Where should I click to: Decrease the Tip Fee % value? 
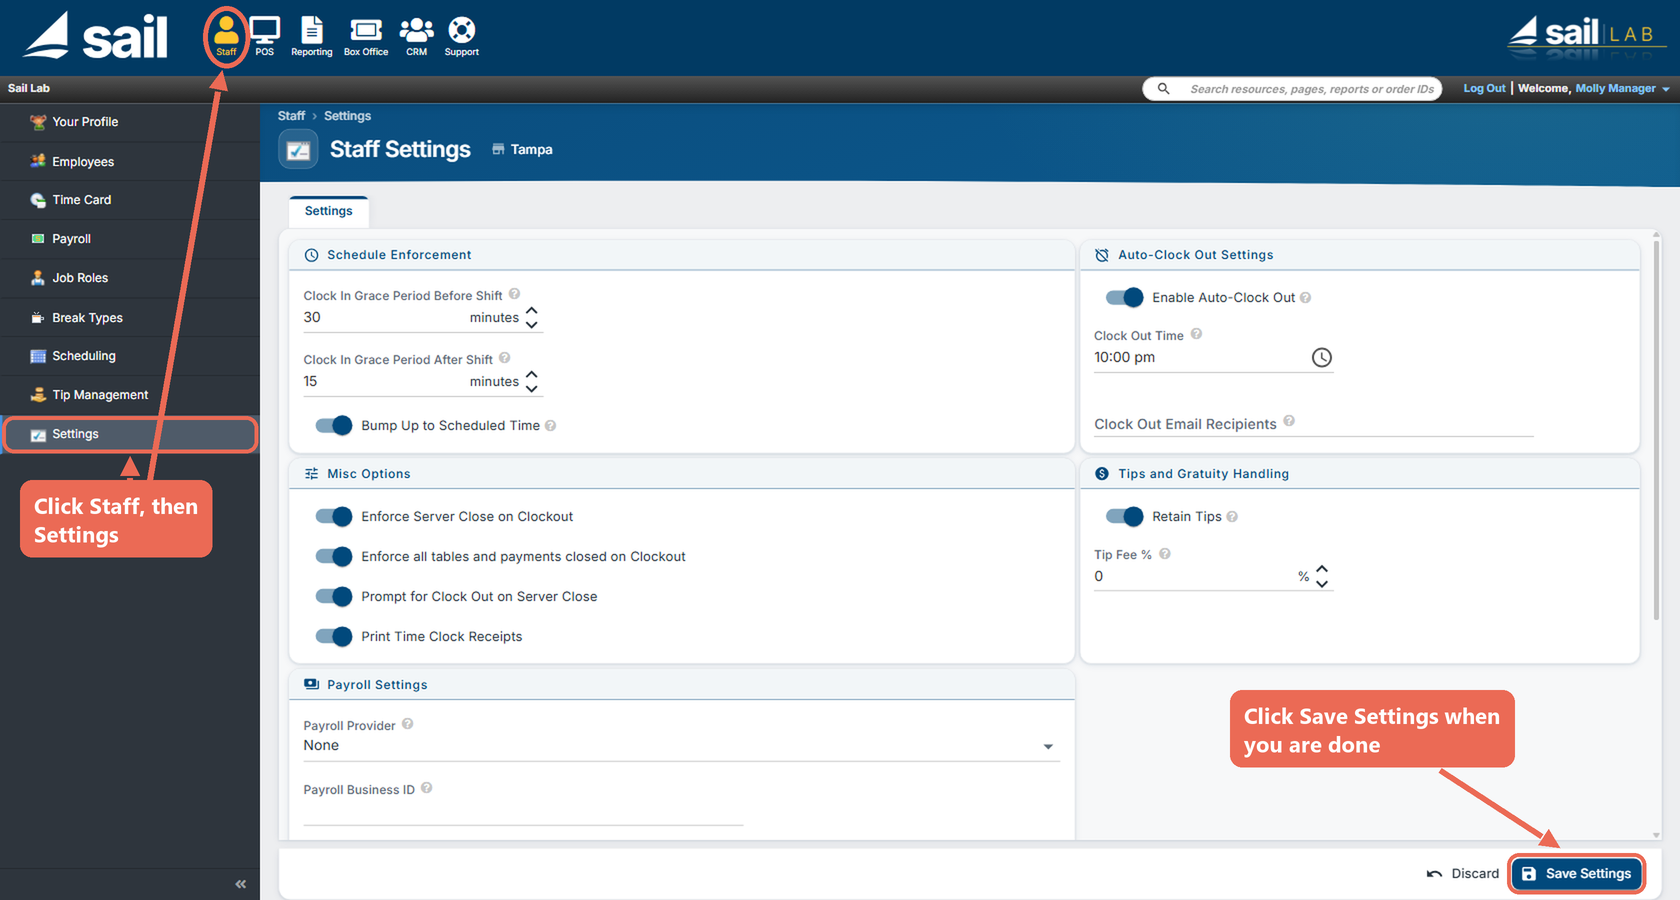[x=1322, y=583]
